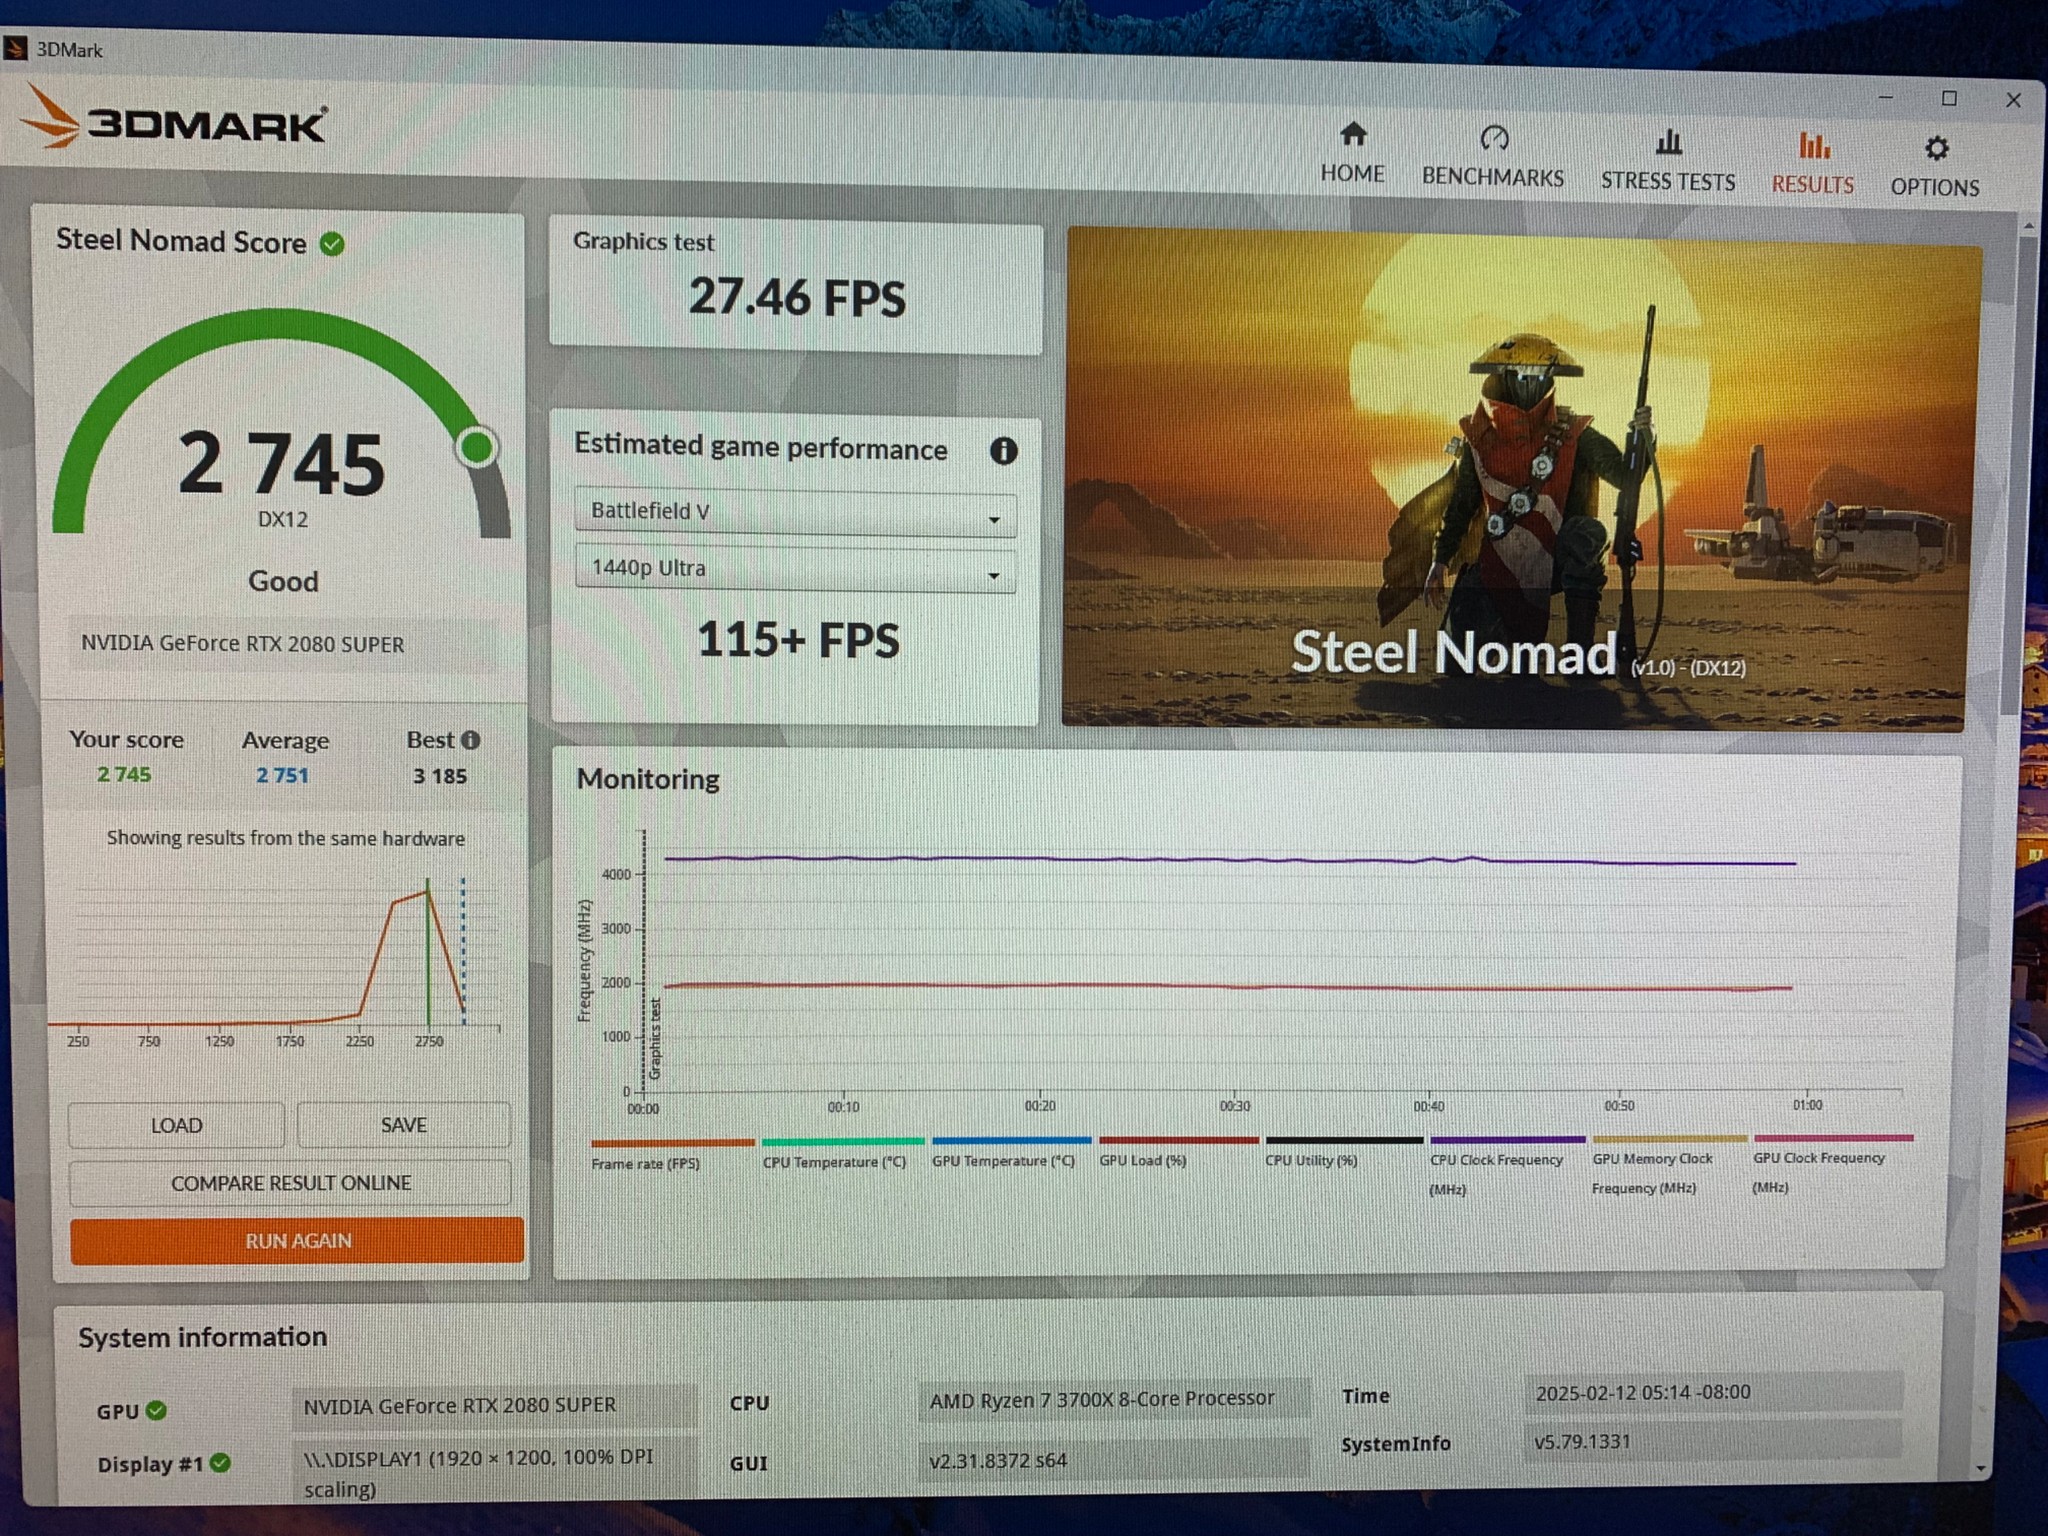
Task: Open the Options gear icon
Action: click(x=1936, y=149)
